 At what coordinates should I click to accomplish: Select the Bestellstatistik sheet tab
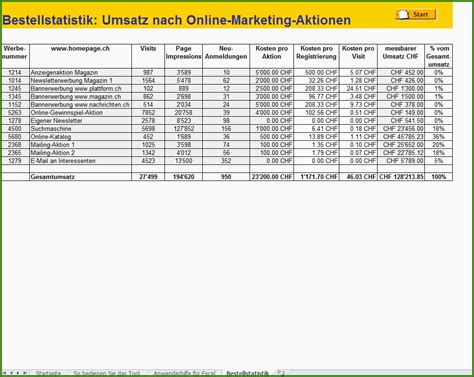(247, 373)
